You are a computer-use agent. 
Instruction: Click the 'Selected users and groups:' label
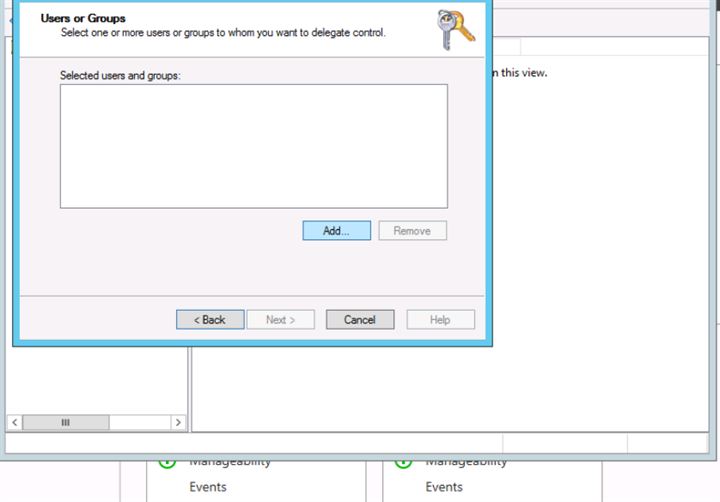pos(120,75)
